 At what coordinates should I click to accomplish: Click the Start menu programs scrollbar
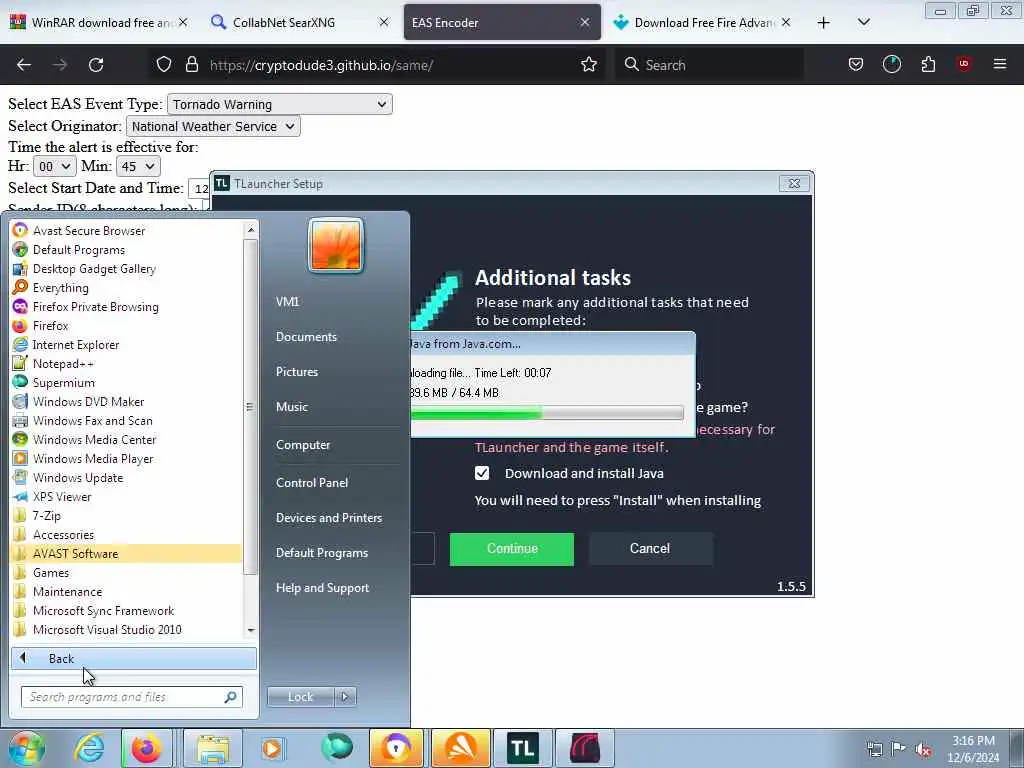[x=251, y=407]
